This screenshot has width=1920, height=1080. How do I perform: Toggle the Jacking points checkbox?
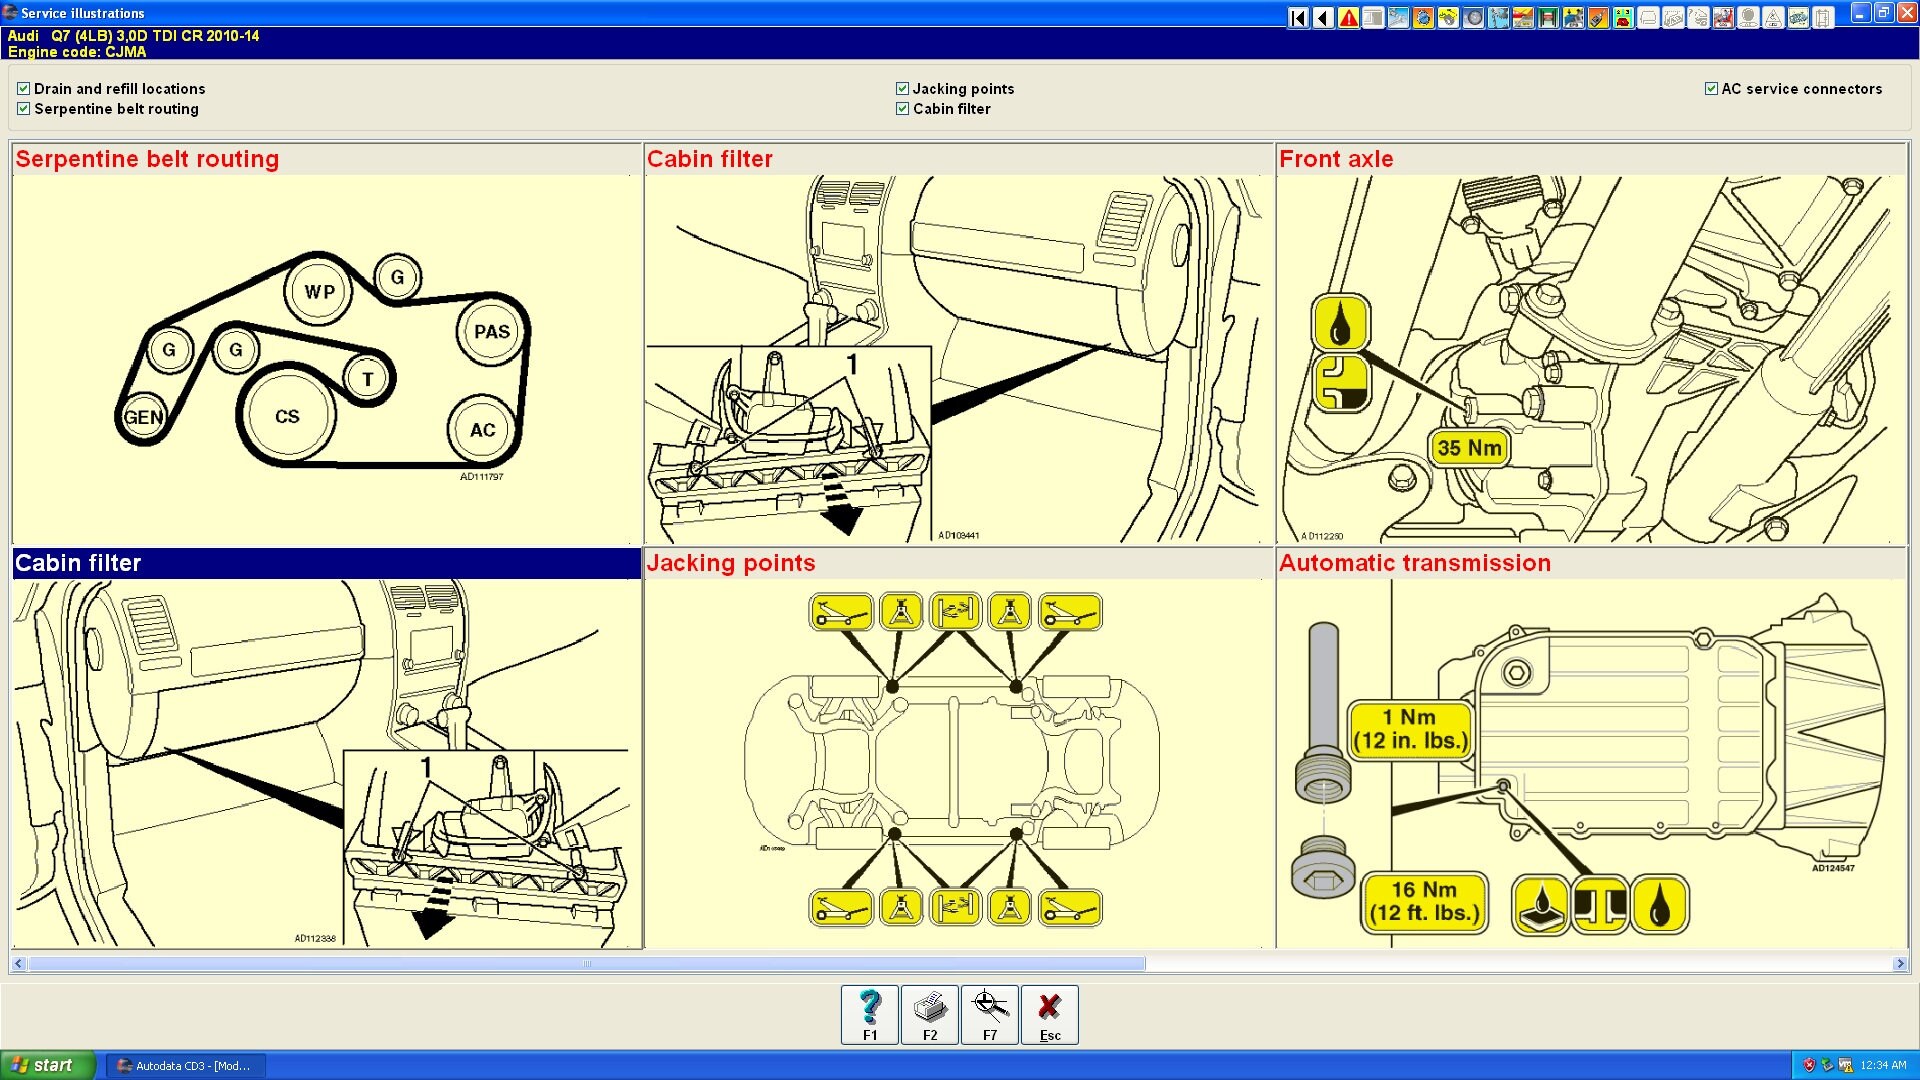[901, 88]
